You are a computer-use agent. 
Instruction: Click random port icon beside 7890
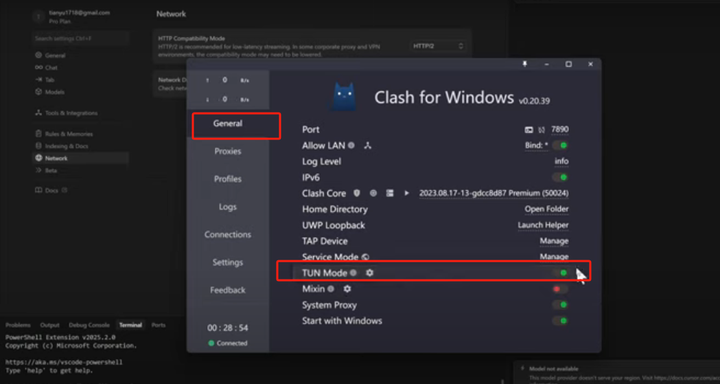[x=542, y=130]
